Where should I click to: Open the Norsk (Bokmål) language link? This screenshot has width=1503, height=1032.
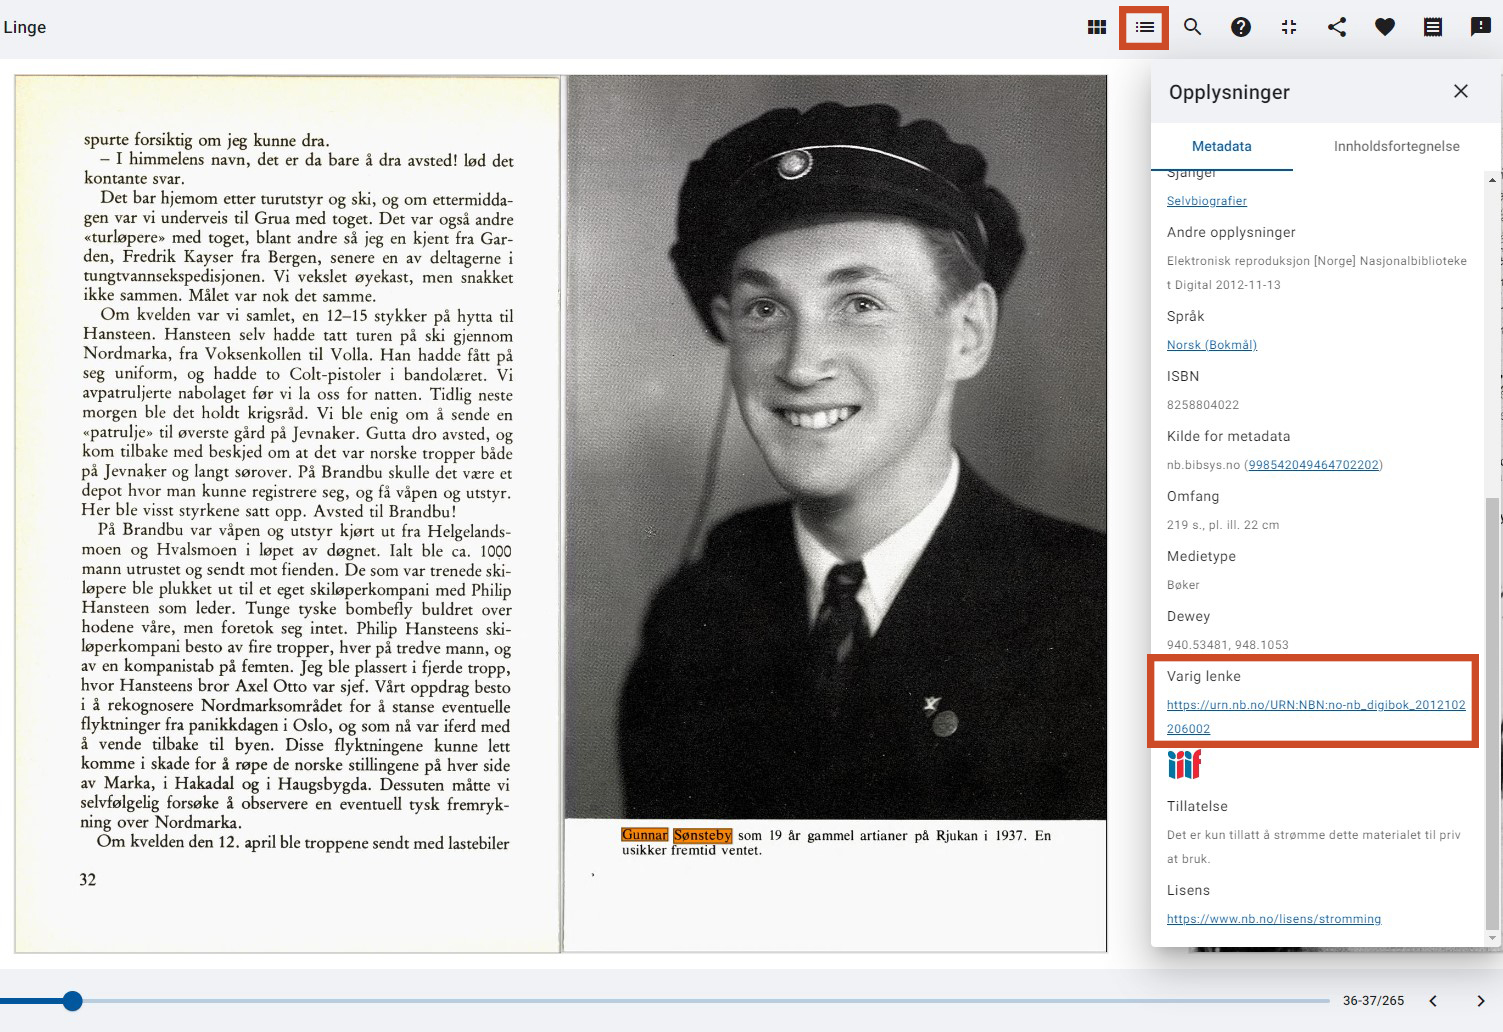(x=1212, y=345)
